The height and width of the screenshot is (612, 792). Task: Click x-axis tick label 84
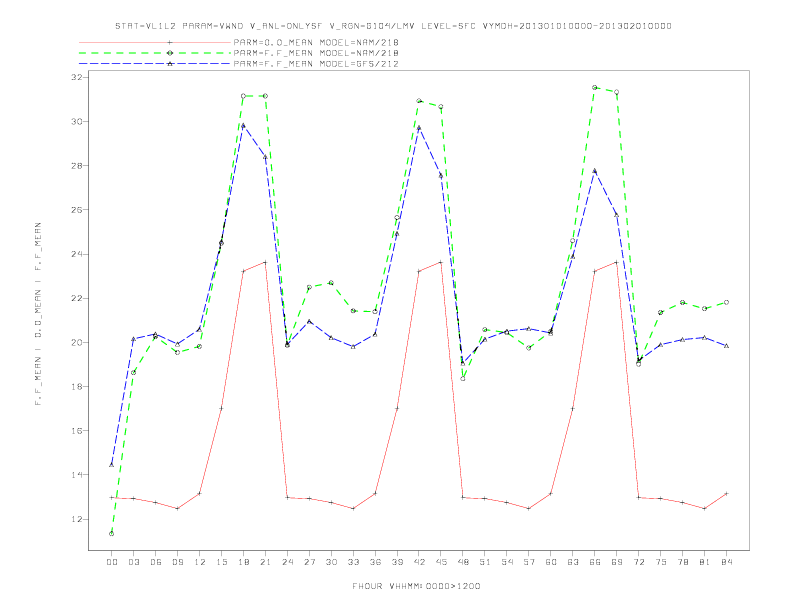[726, 562]
